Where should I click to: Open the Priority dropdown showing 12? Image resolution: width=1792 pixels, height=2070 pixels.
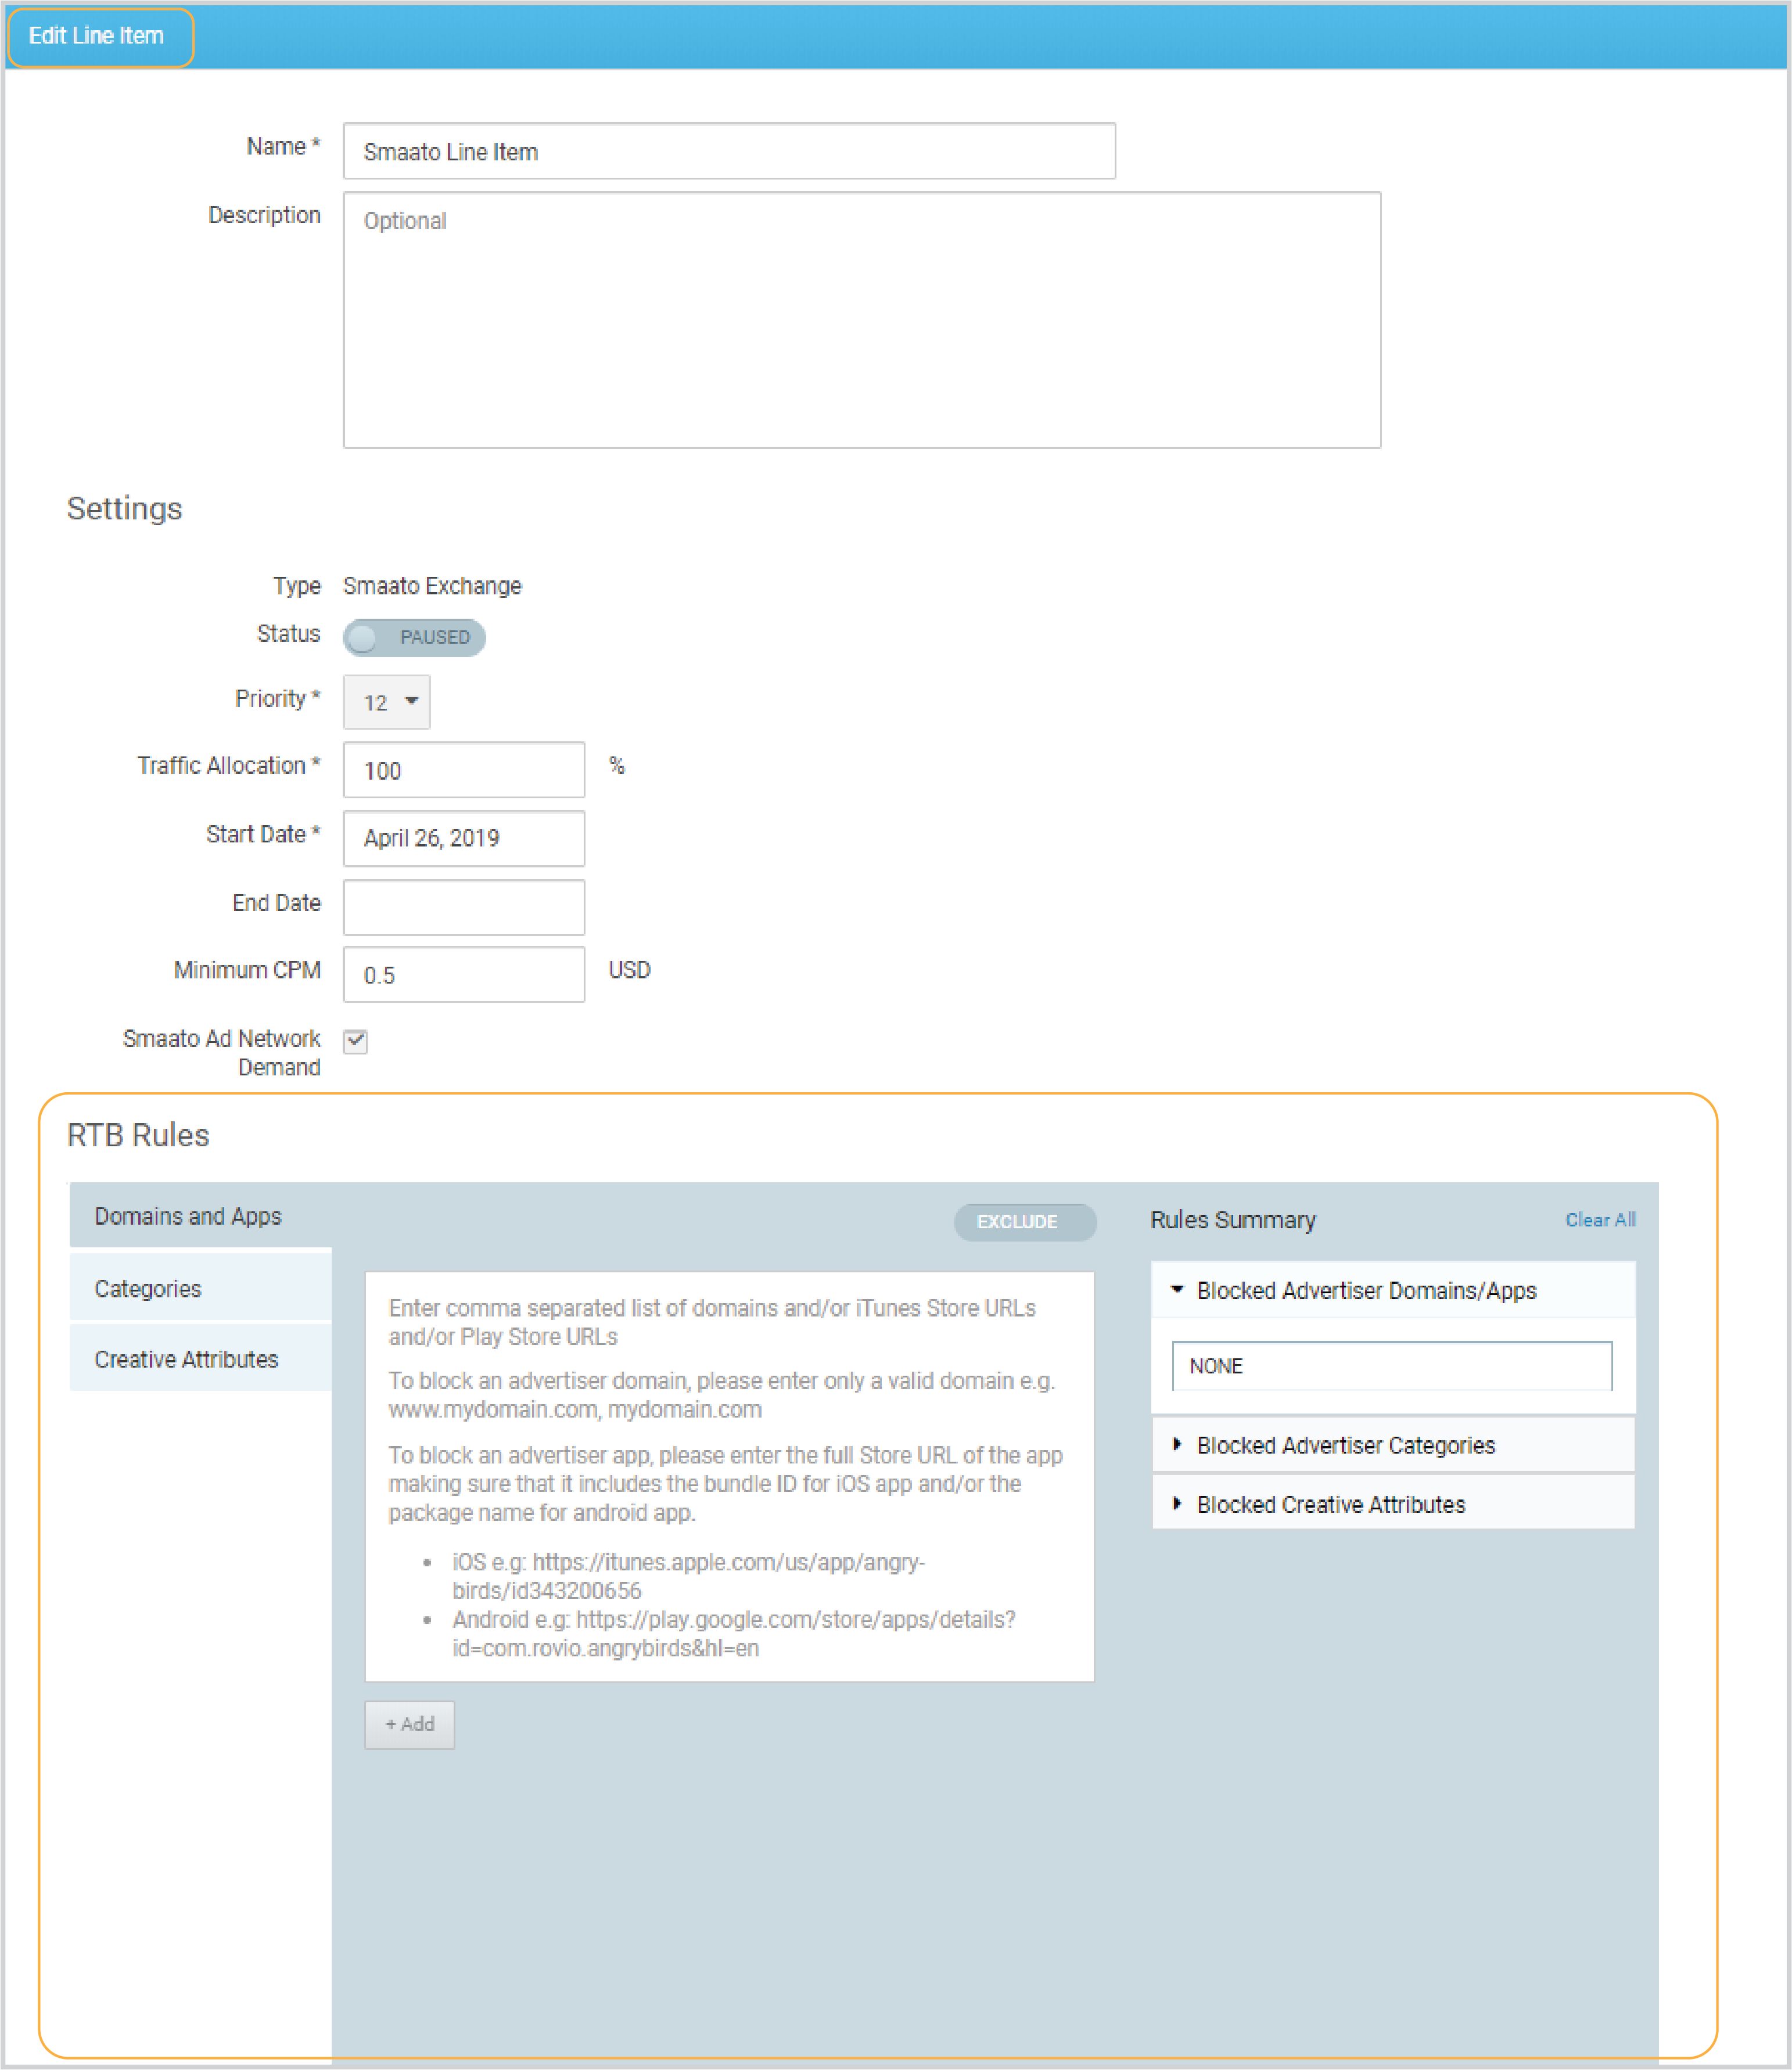point(386,702)
